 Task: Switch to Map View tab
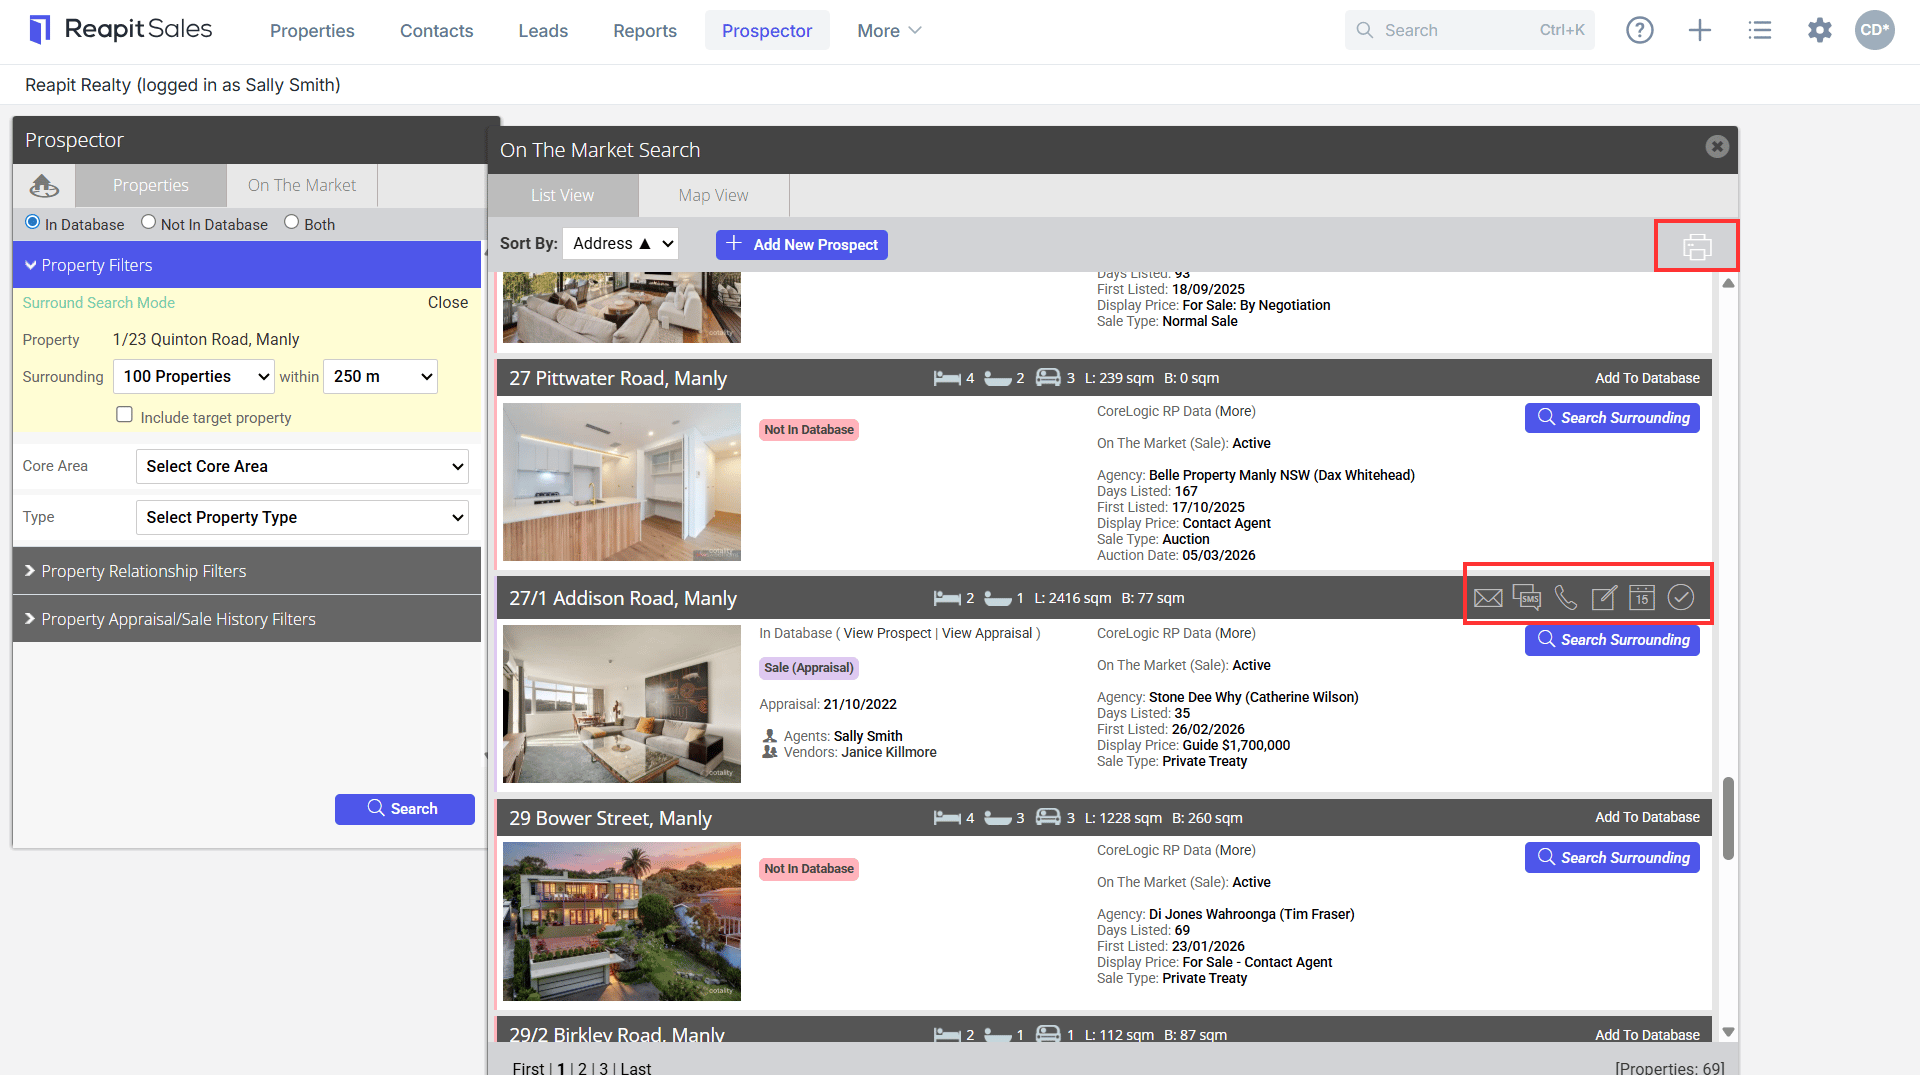pos(713,195)
